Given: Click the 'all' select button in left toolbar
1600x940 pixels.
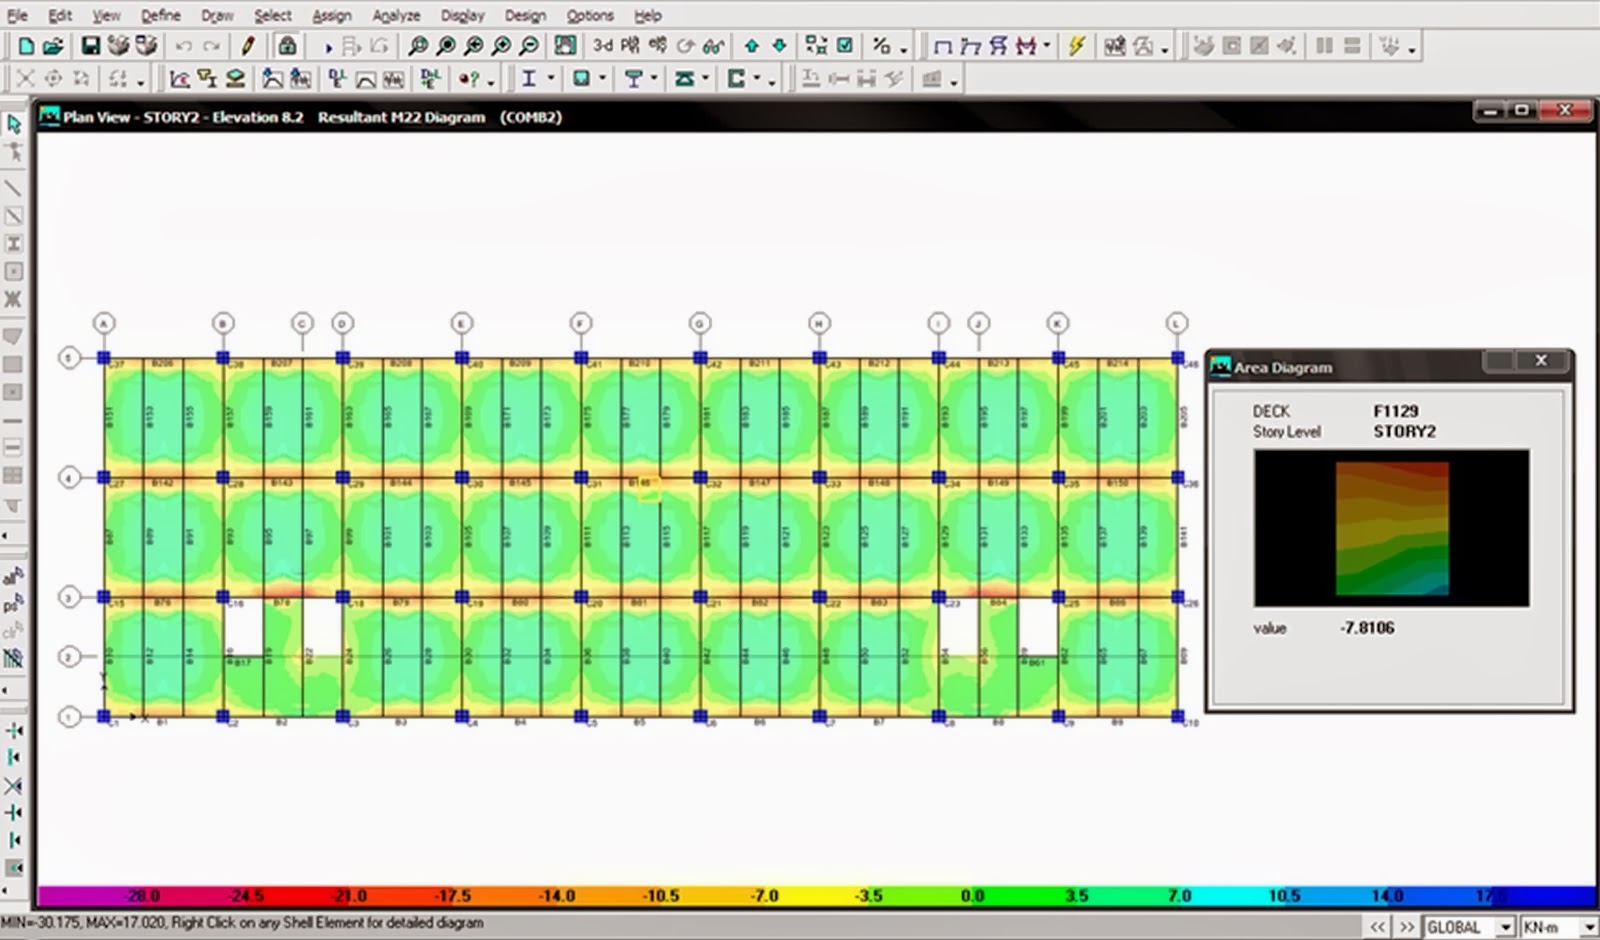Looking at the screenshot, I should click(x=13, y=577).
